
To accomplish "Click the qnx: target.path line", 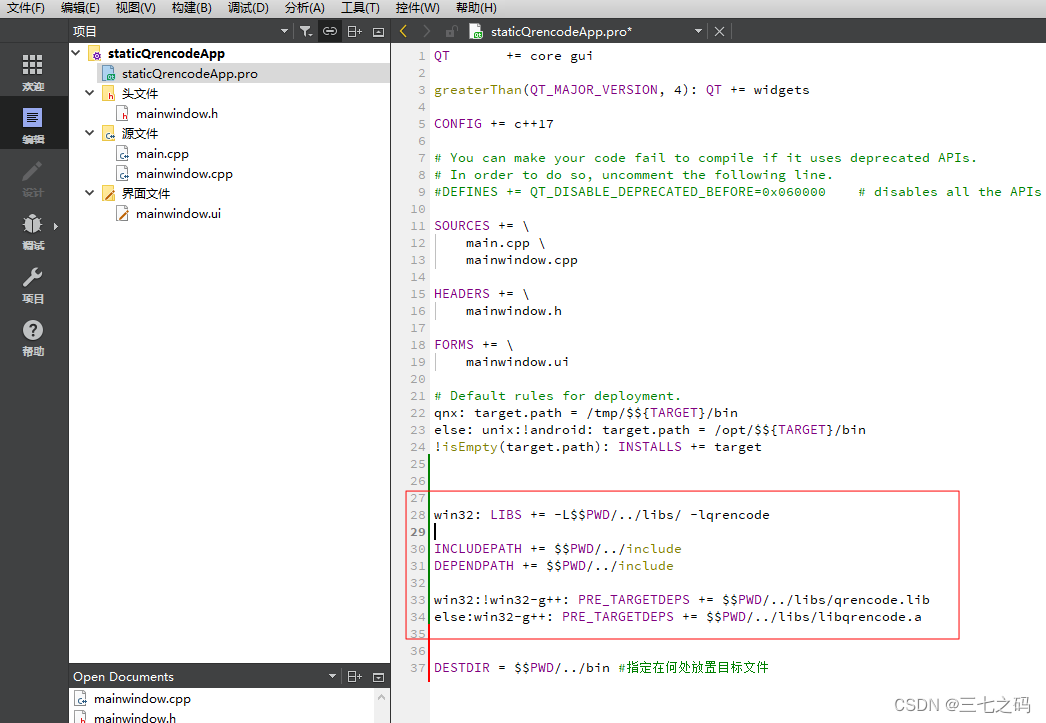I will [x=586, y=413].
